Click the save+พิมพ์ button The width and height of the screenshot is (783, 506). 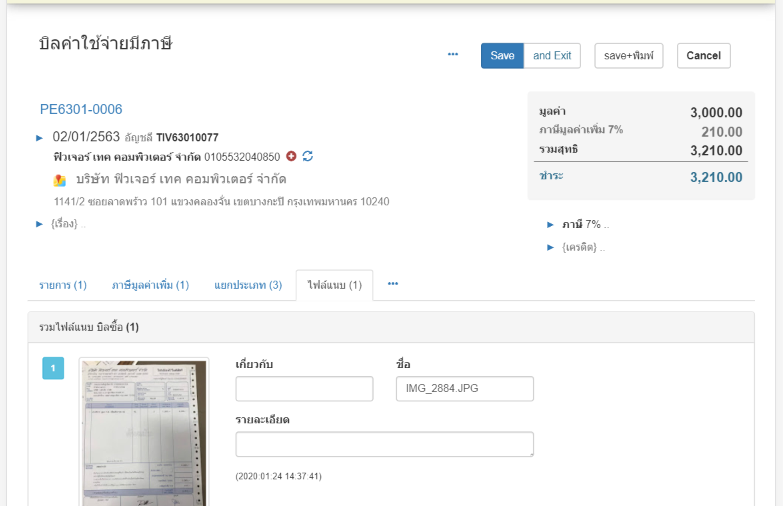(629, 56)
